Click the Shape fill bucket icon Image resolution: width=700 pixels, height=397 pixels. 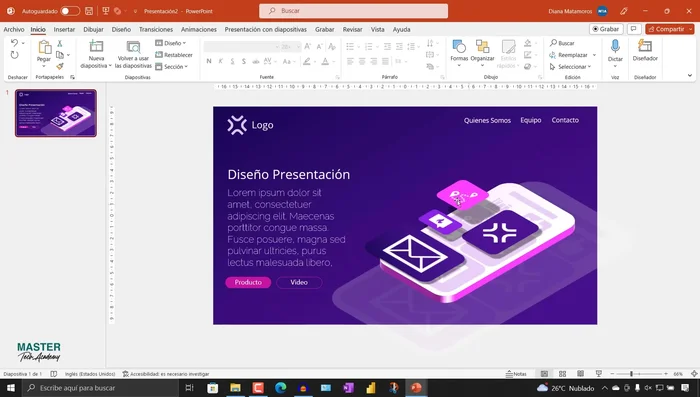point(528,43)
